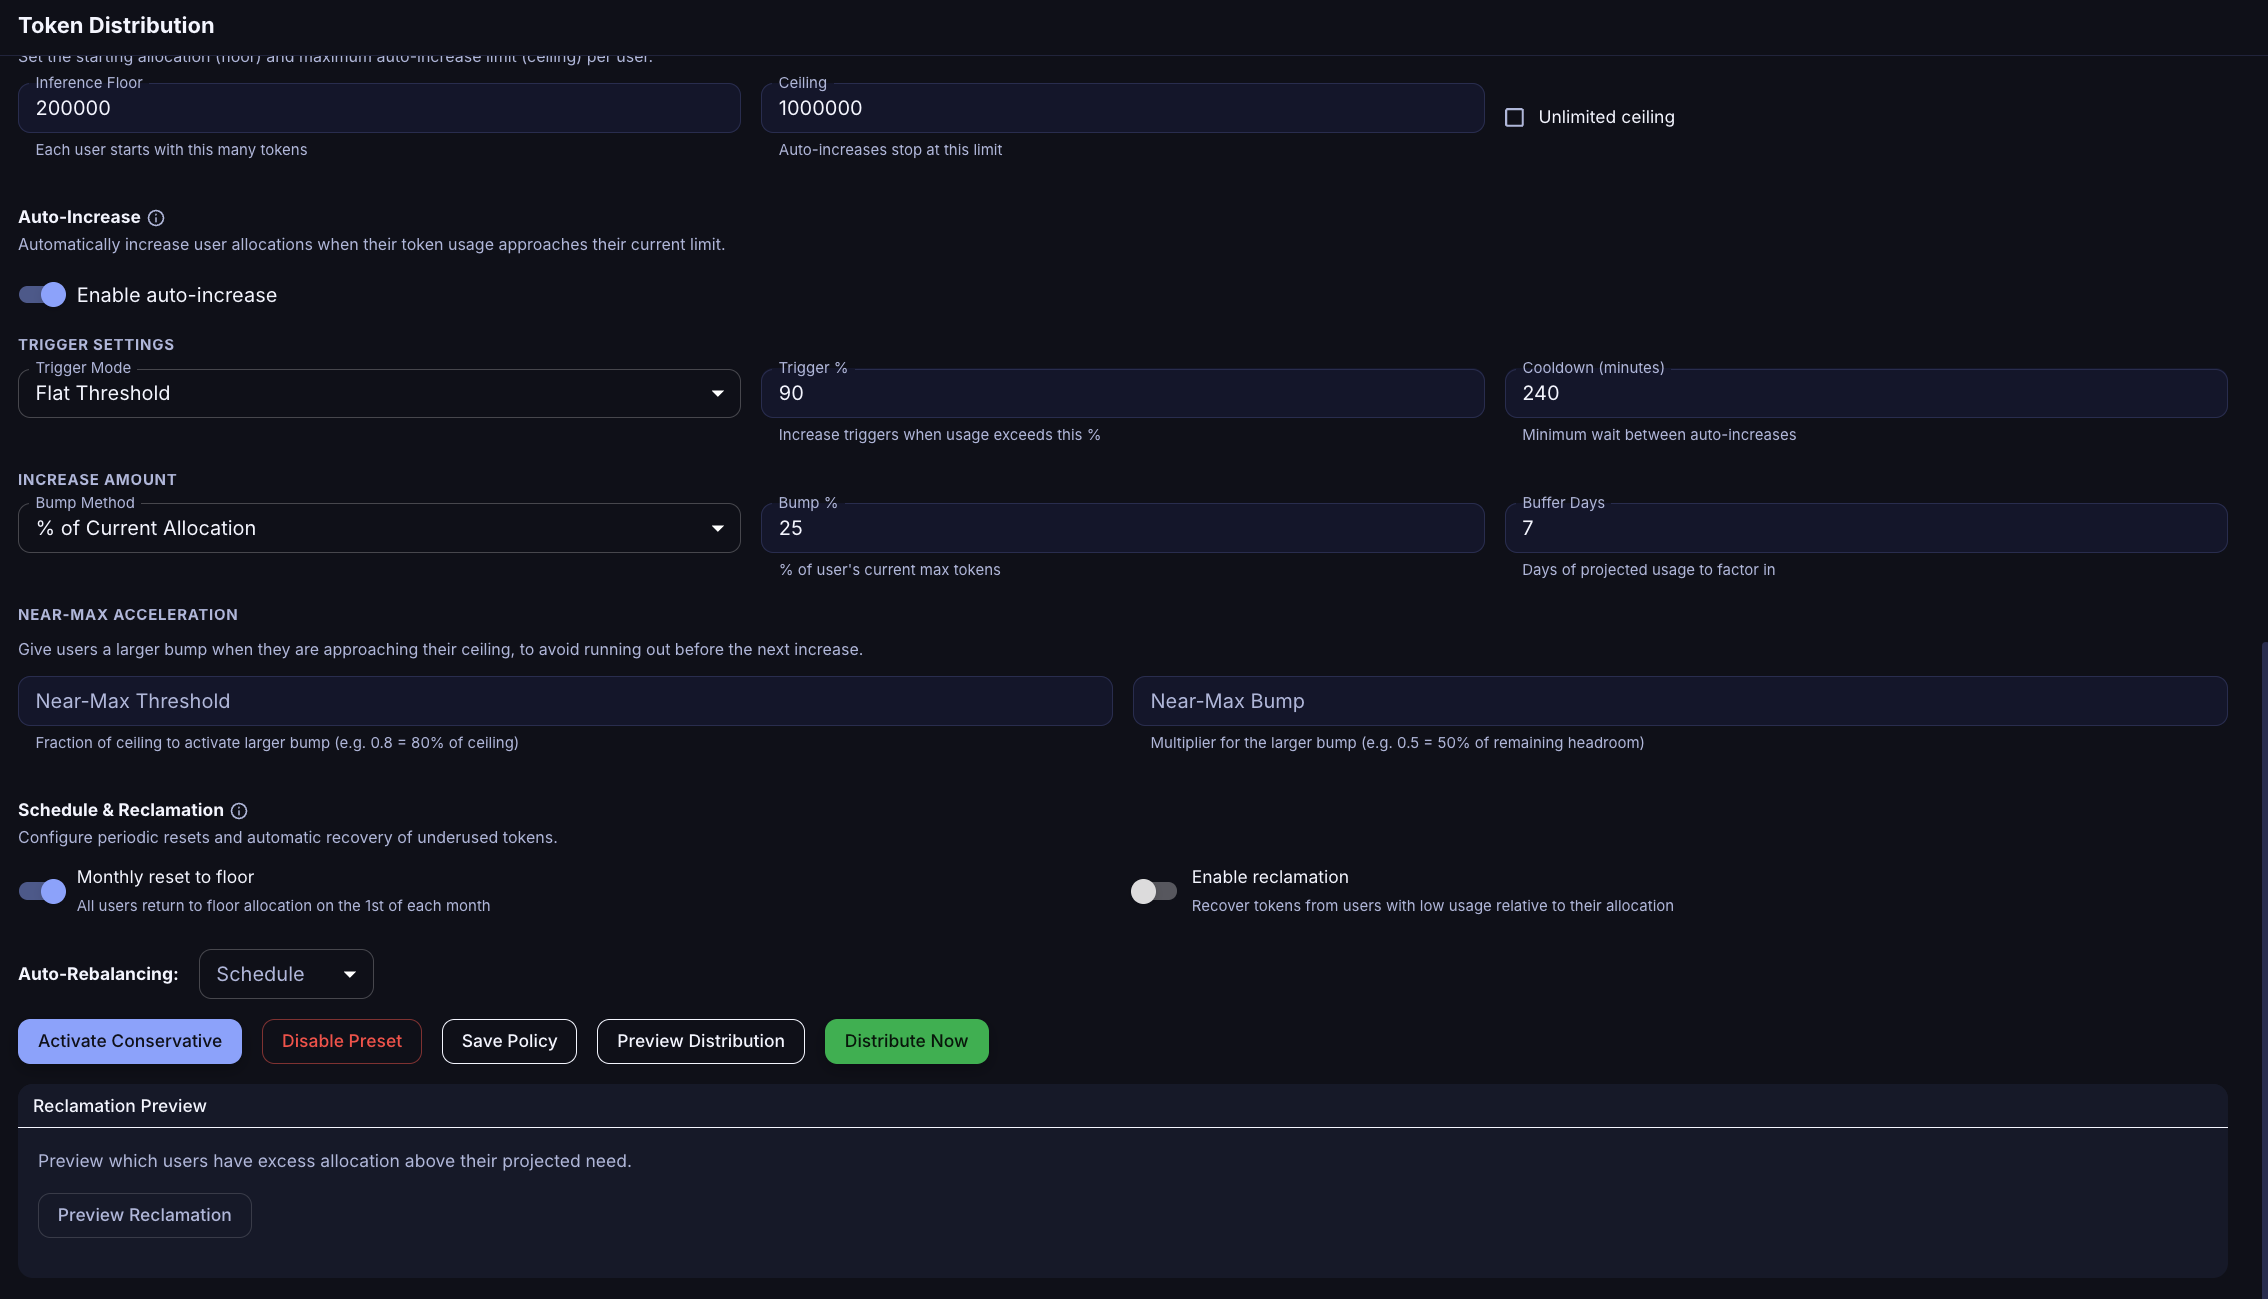Image resolution: width=2268 pixels, height=1299 pixels.
Task: Enable the reclamation switch
Action: coord(1154,891)
